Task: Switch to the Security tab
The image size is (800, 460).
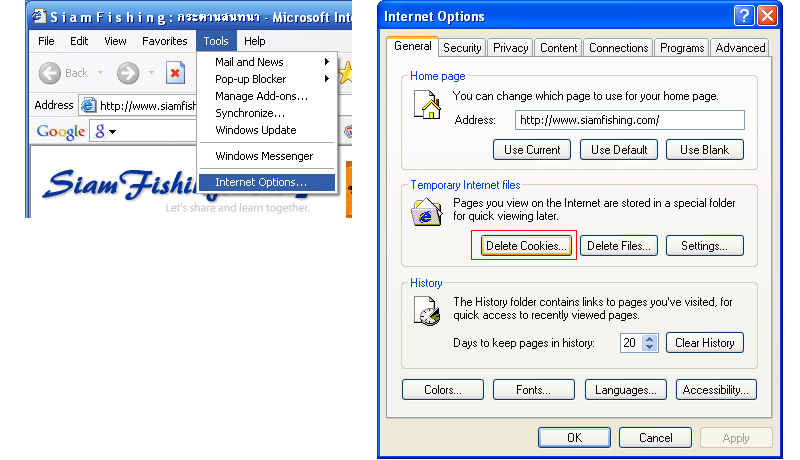Action: [462, 47]
